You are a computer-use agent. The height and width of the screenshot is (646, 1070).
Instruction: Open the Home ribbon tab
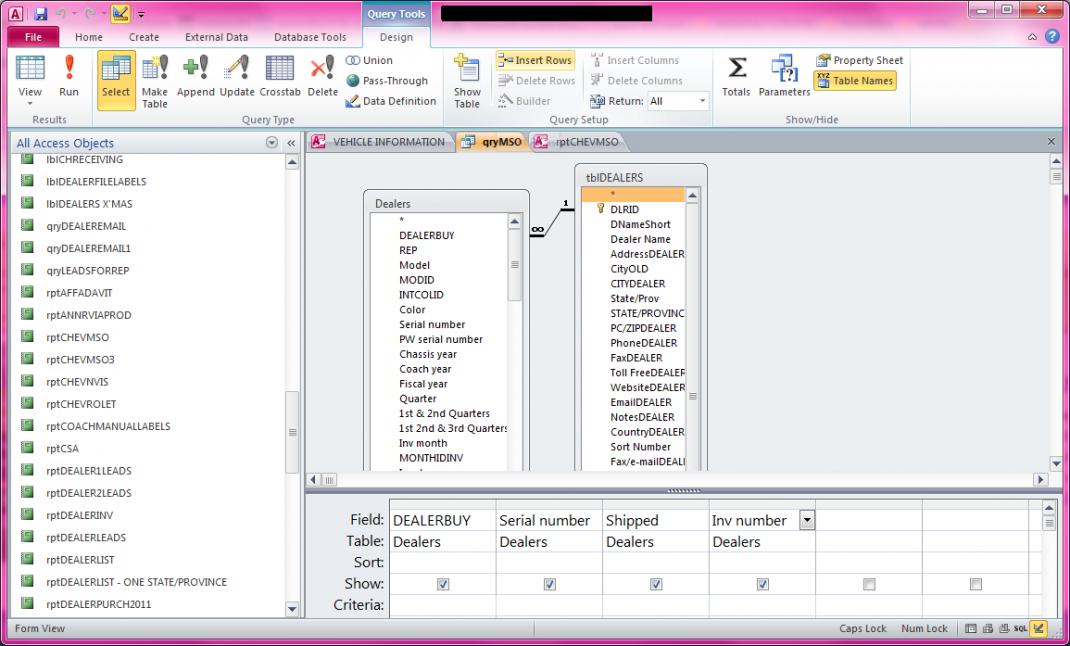click(89, 37)
